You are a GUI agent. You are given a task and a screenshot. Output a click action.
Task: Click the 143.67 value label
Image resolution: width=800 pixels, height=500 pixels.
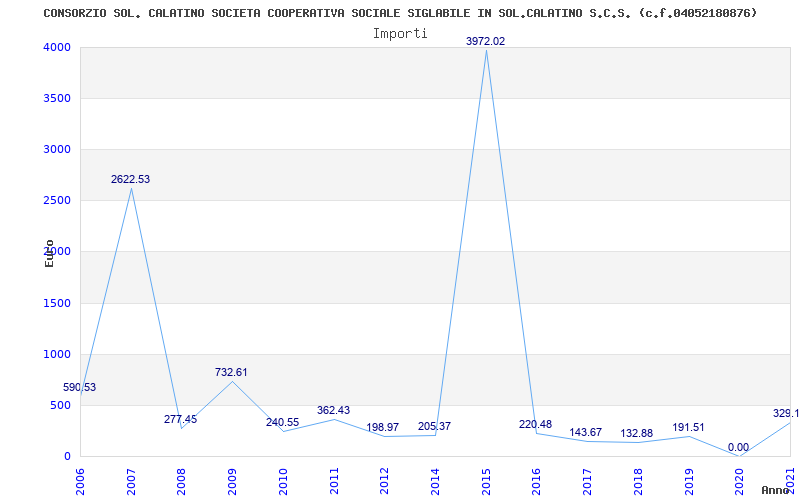(586, 432)
